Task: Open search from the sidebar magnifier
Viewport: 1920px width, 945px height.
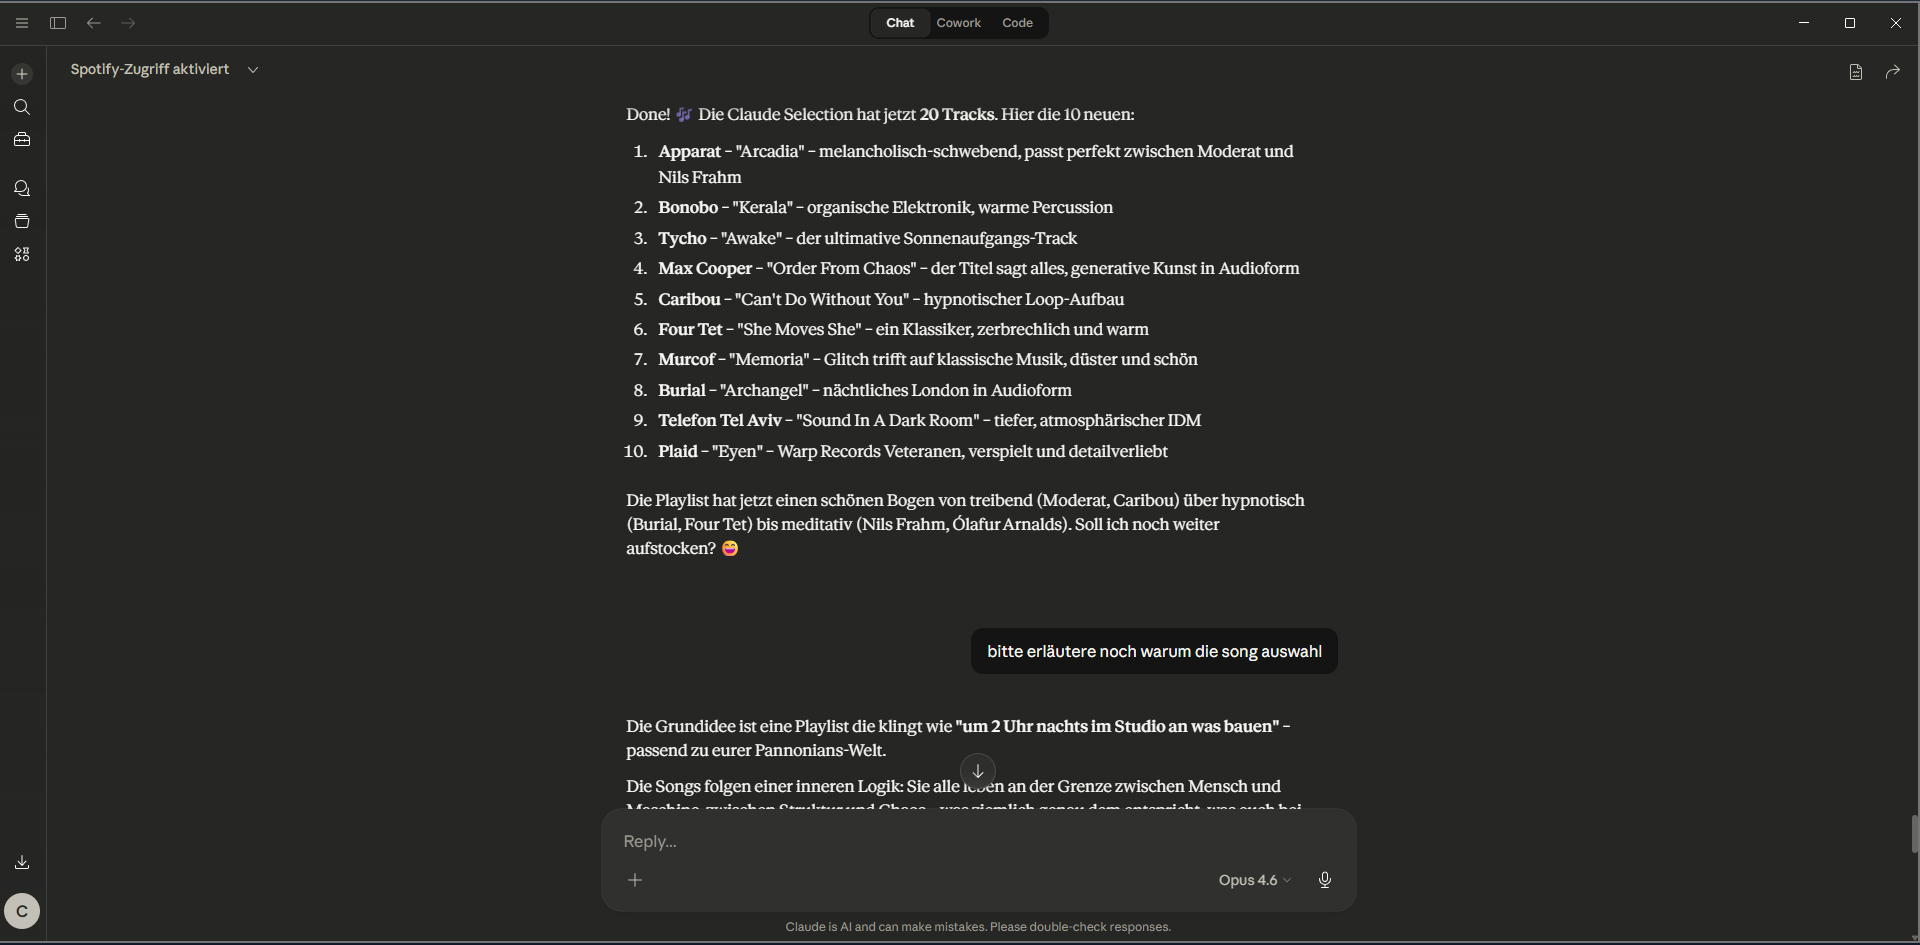Action: [22, 107]
